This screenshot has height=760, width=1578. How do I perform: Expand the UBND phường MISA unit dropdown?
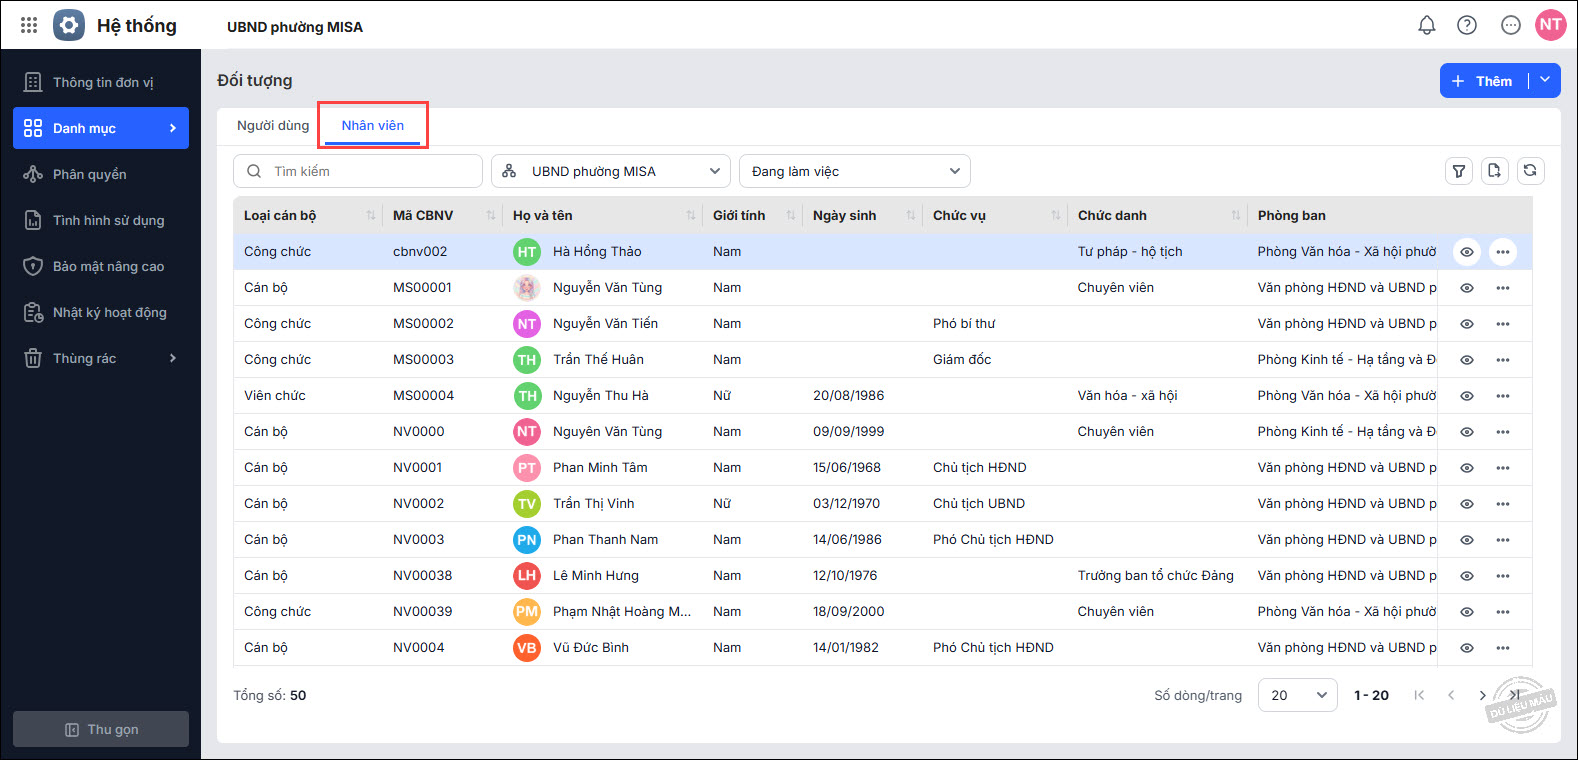tap(610, 171)
